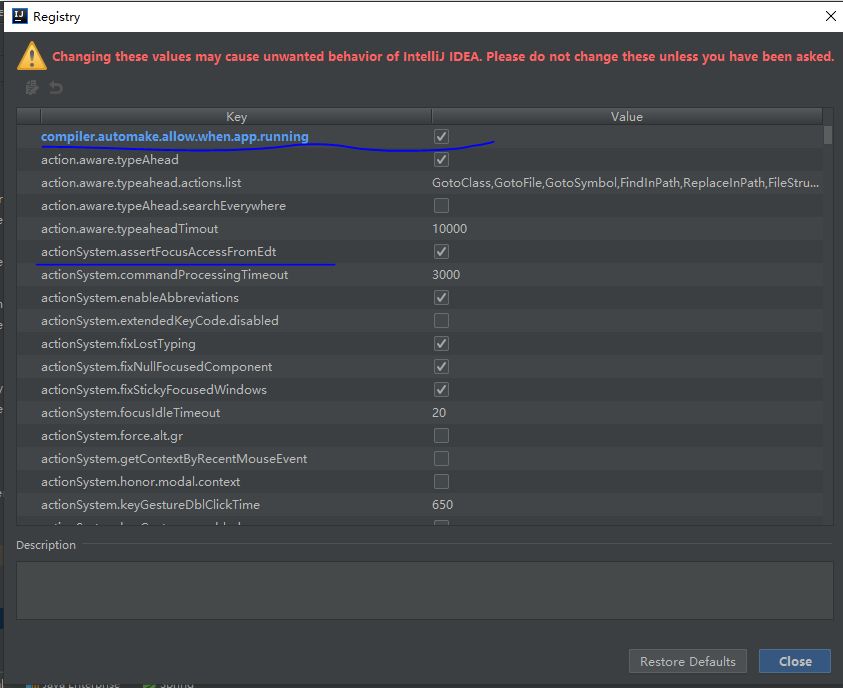The image size is (843, 688).
Task: Click the Key column header
Action: [237, 117]
